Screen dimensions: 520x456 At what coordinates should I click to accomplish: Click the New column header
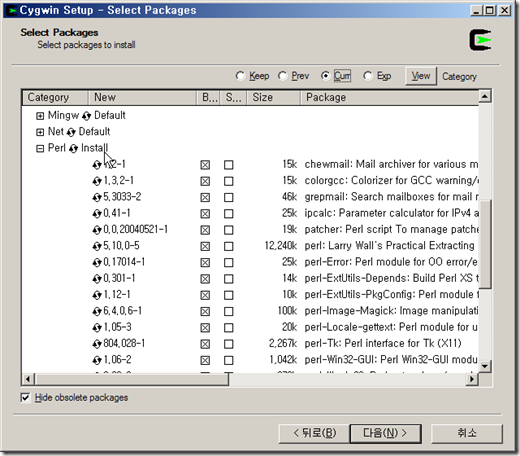(142, 97)
